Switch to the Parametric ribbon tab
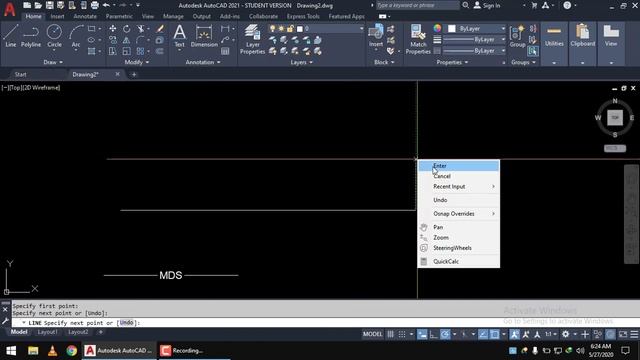 pos(119,16)
